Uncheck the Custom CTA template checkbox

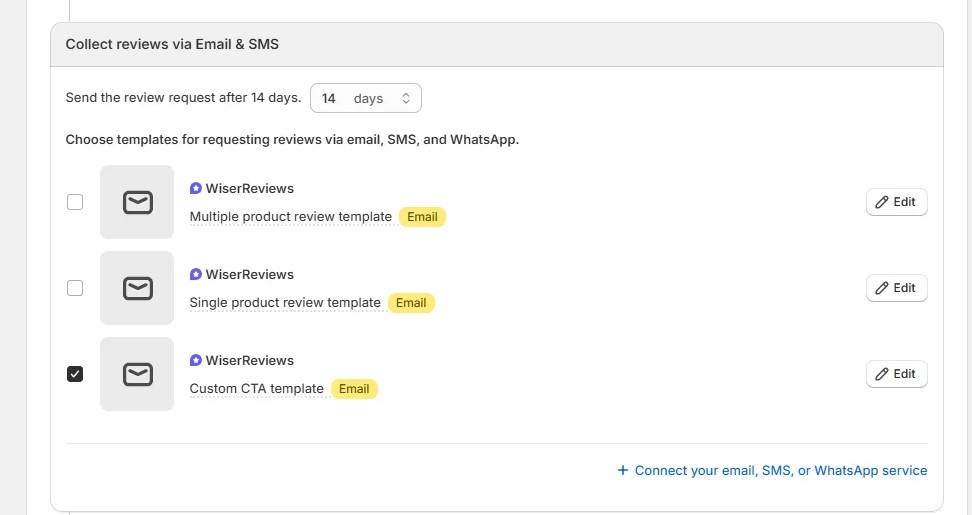click(x=75, y=374)
